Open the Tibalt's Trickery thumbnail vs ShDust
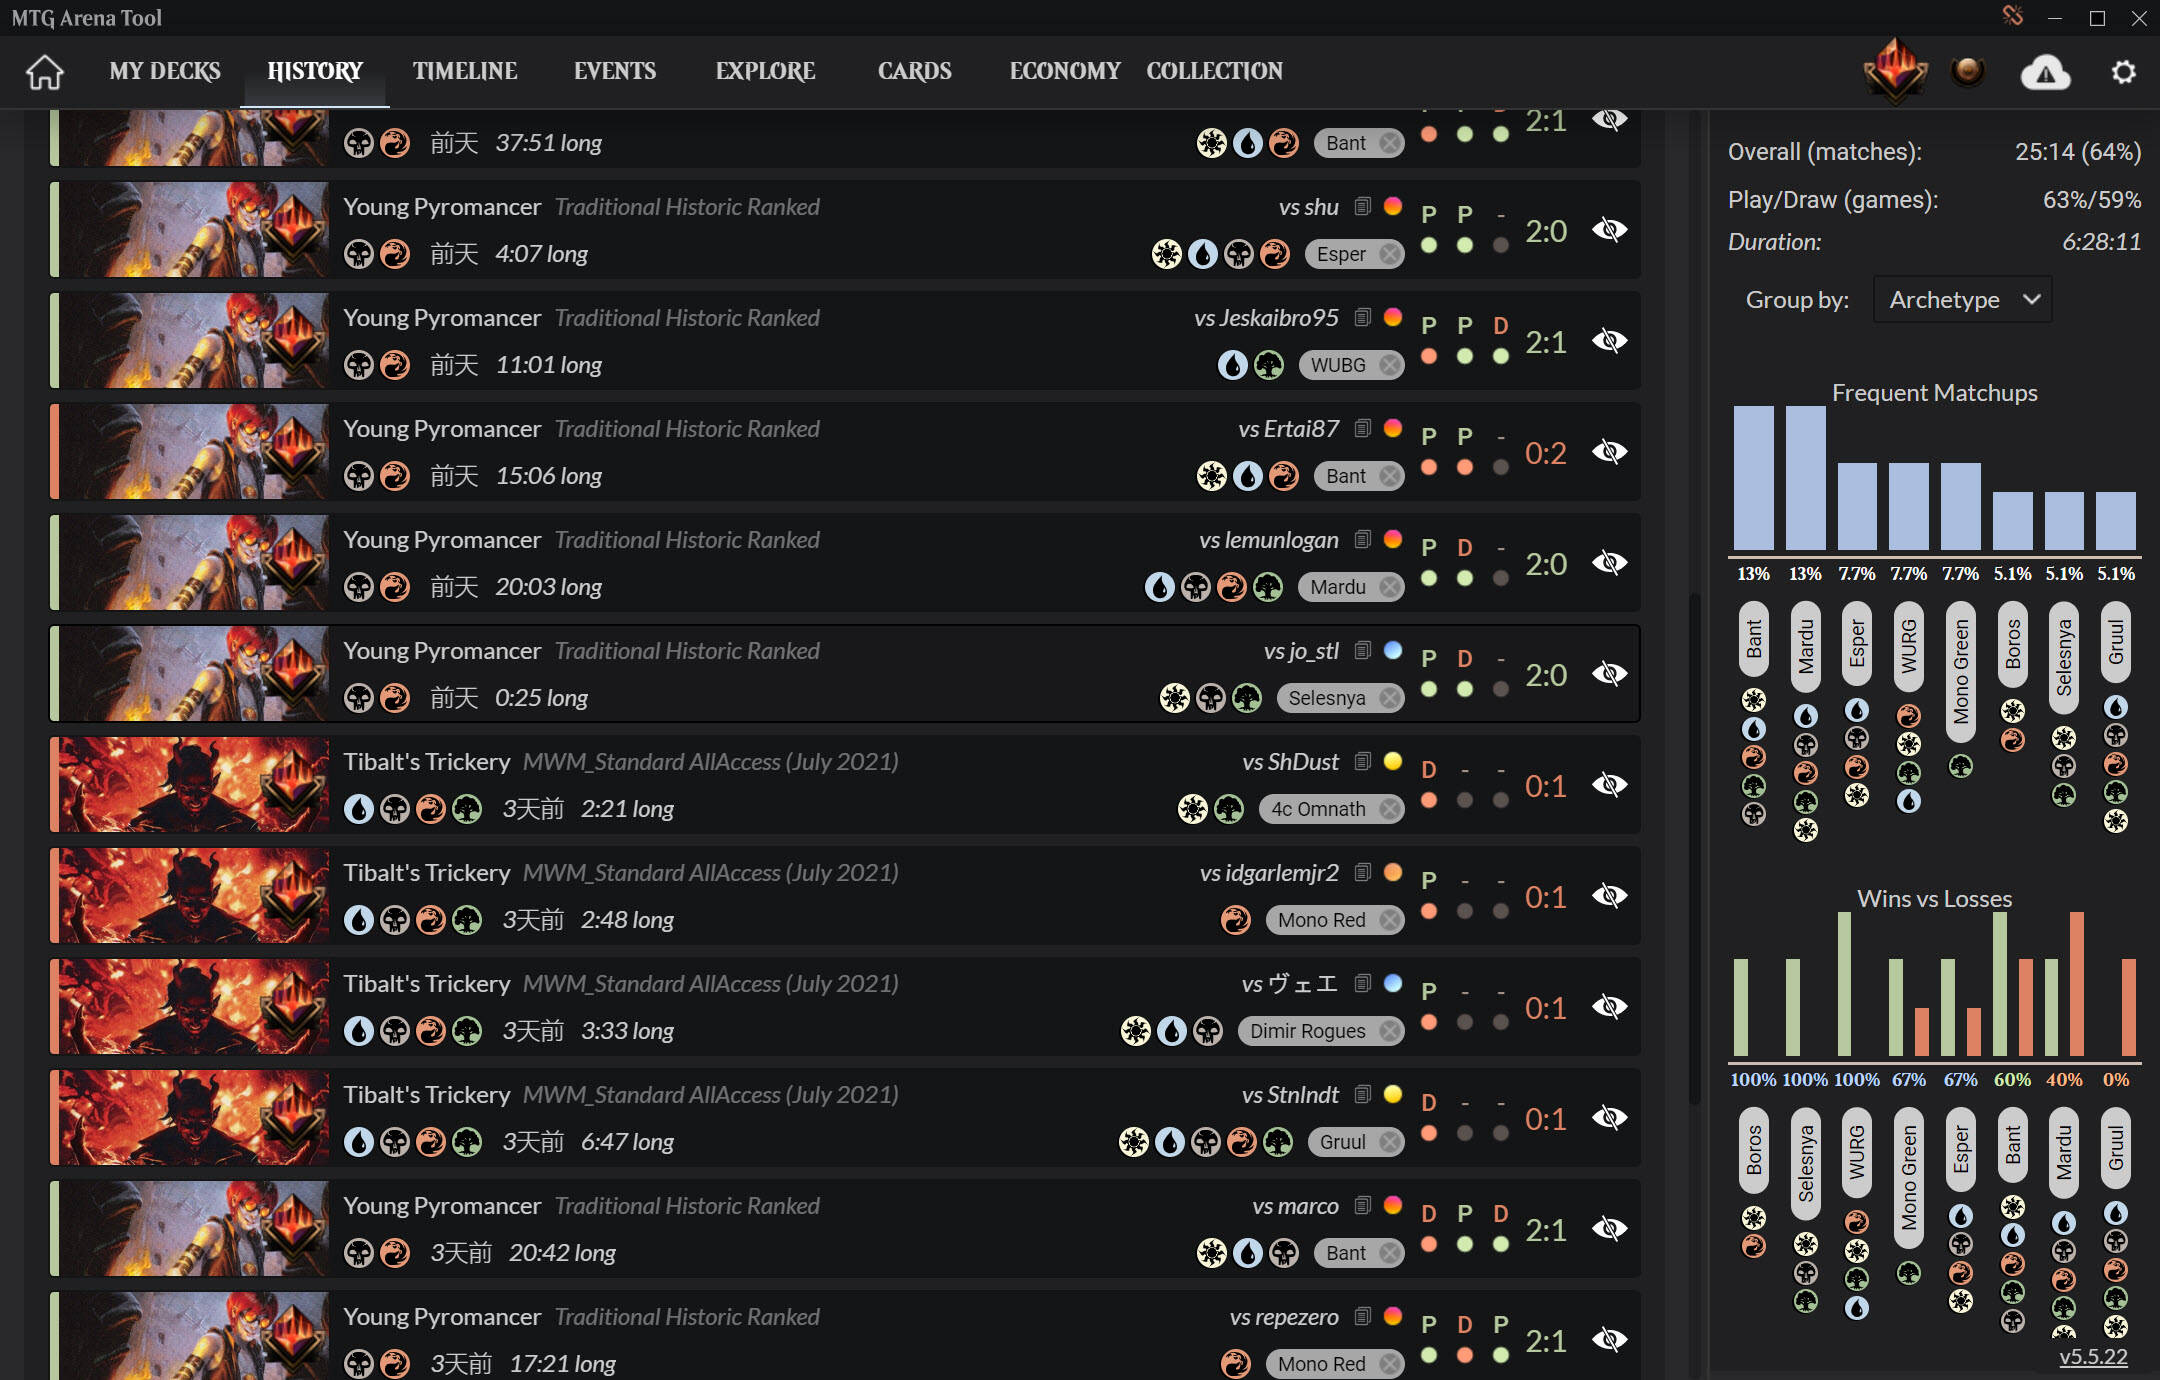 point(194,785)
